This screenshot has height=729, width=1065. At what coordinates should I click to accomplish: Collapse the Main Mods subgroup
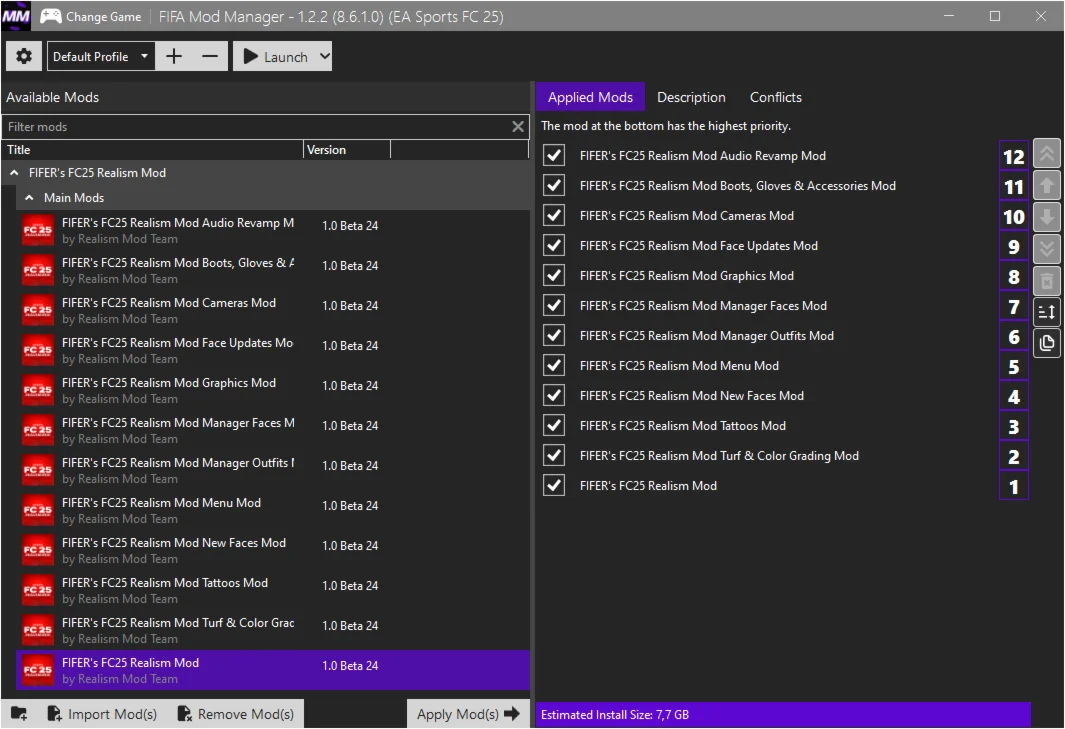(29, 198)
